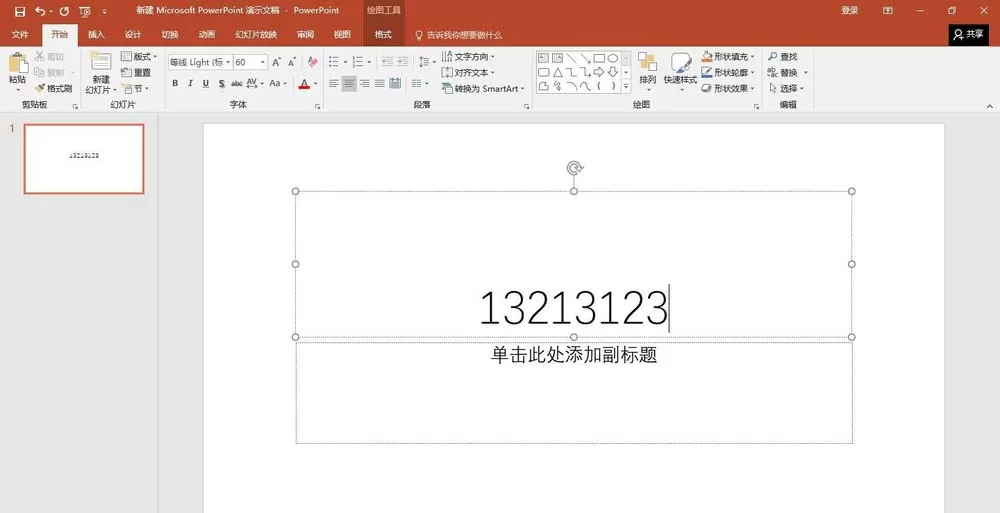Screen dimensions: 1000x513
Task: Toggle Strikethrough (abc) formatting
Action: click(237, 84)
